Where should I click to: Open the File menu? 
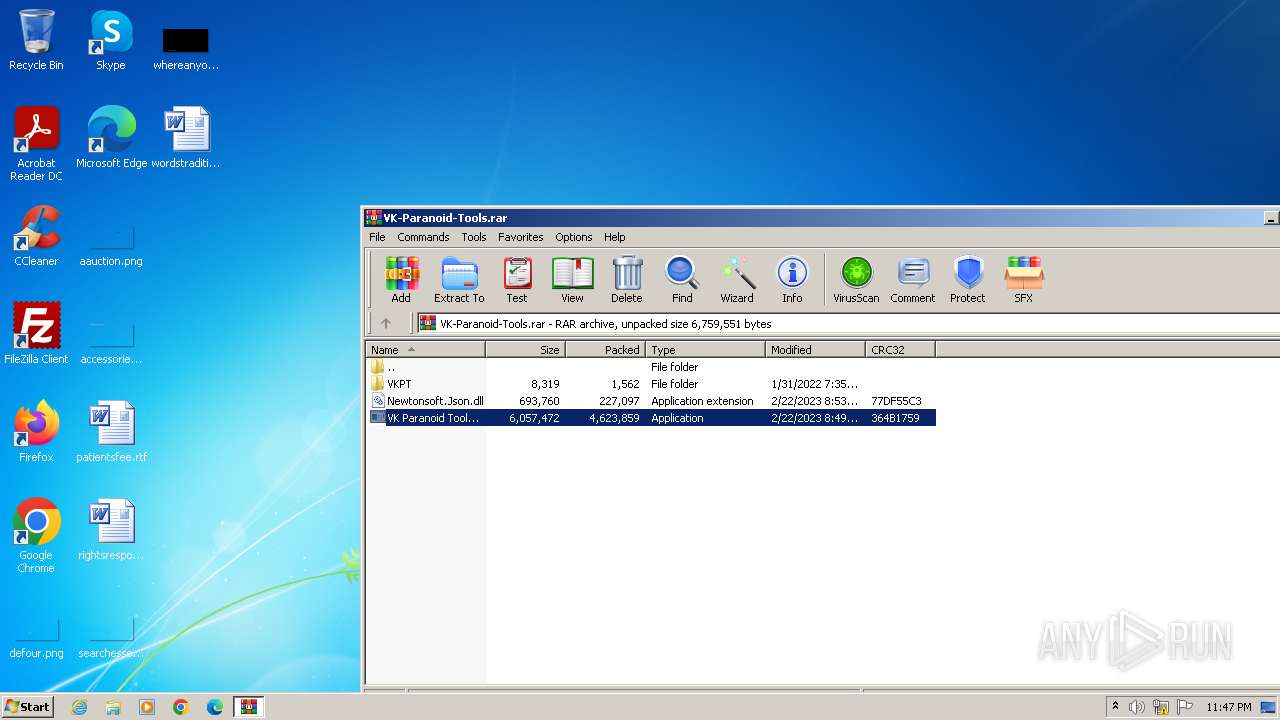click(x=377, y=237)
